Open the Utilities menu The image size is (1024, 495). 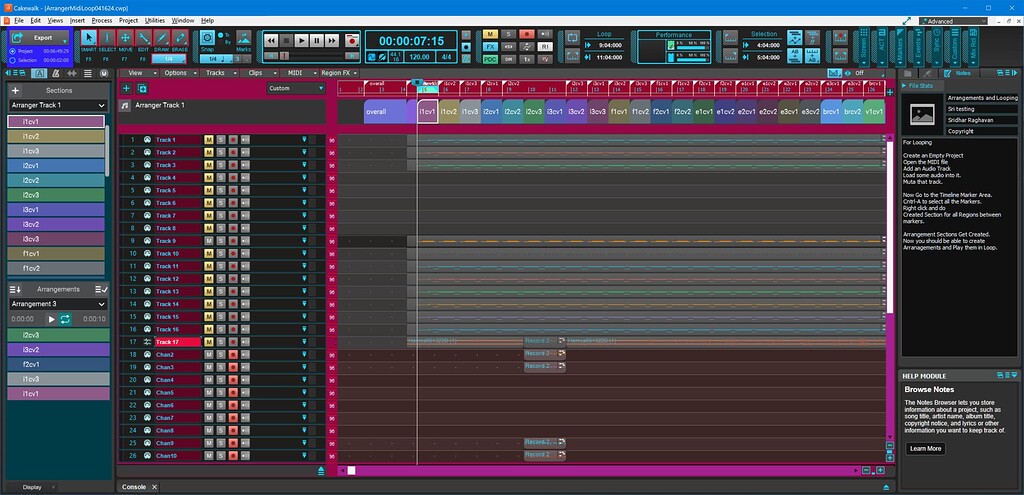155,21
